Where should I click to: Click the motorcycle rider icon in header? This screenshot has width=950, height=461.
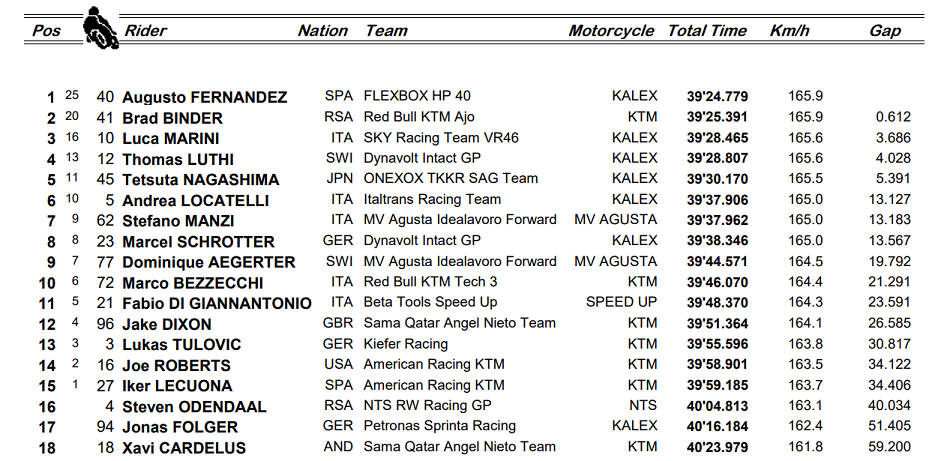[x=101, y=28]
